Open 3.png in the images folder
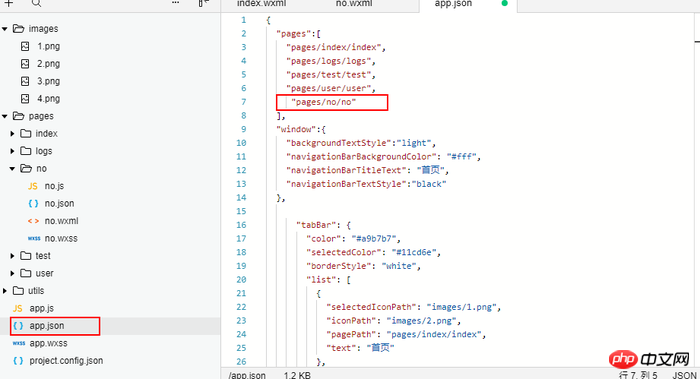The image size is (700, 379). point(48,81)
